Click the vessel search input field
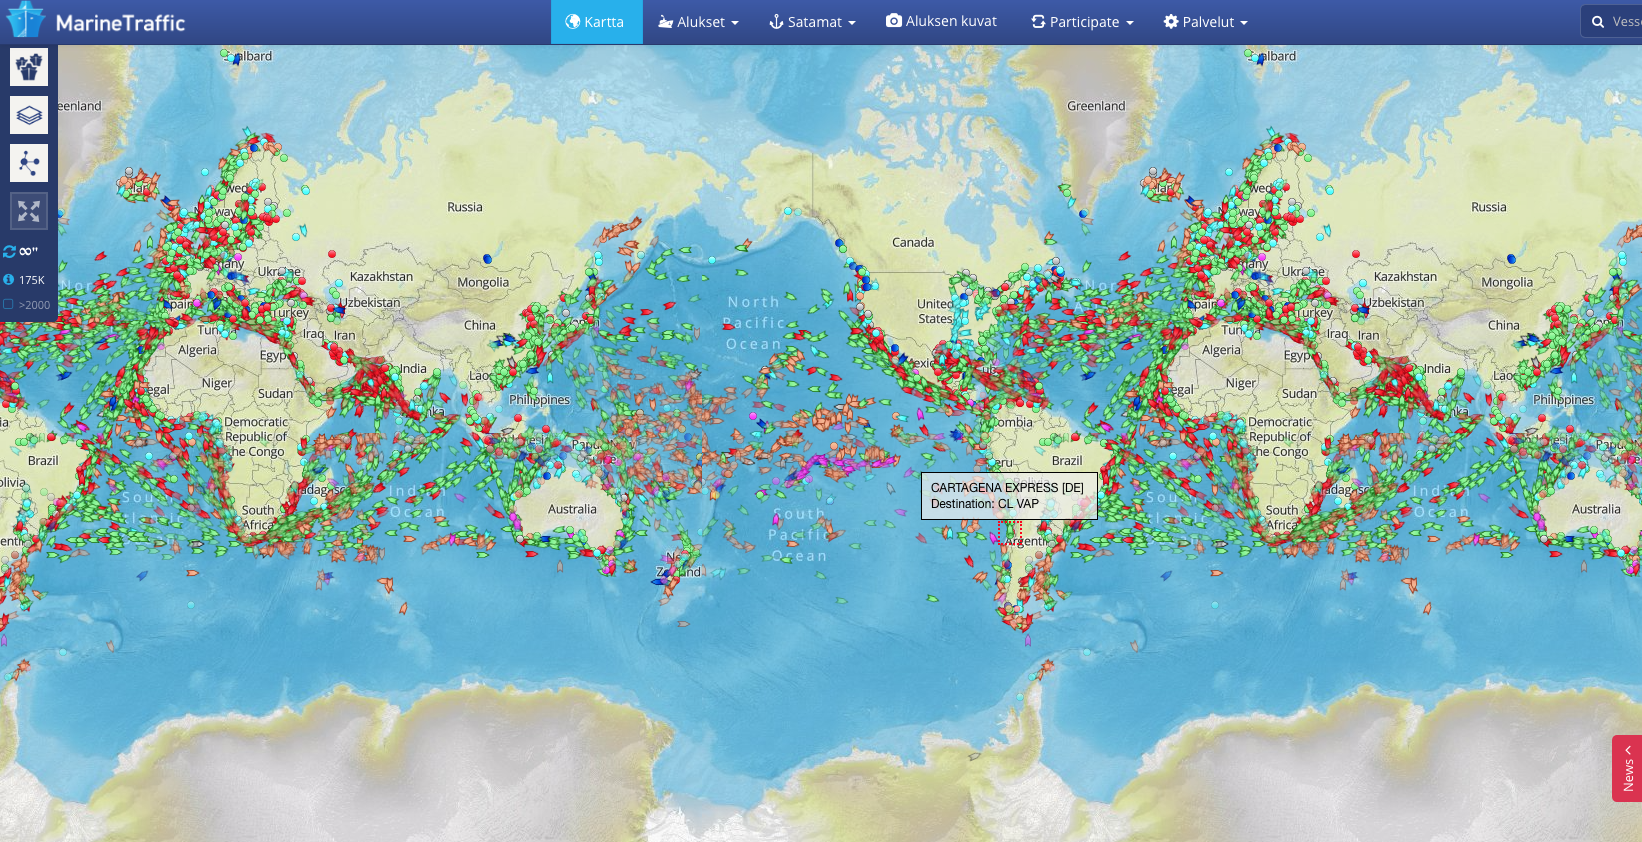 tap(1625, 22)
